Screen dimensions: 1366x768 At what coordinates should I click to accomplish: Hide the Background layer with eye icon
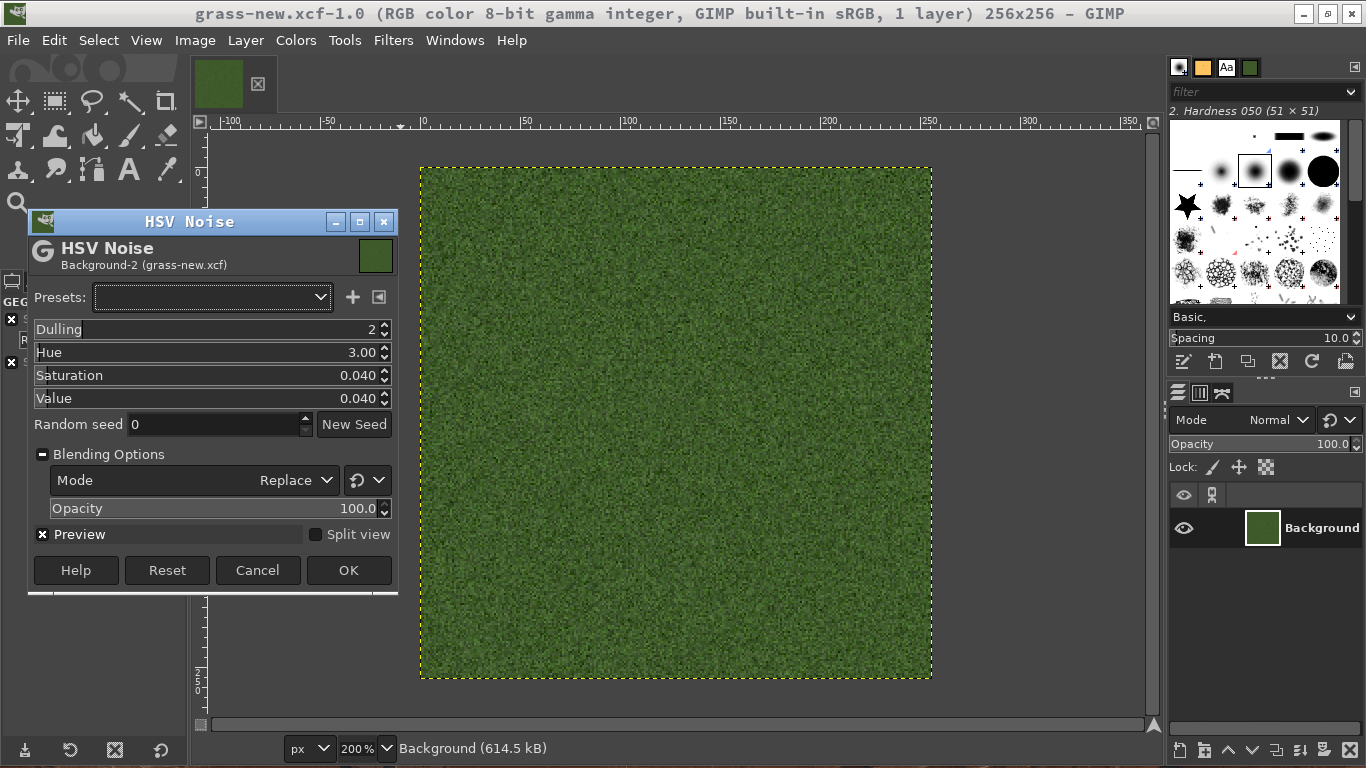pyautogui.click(x=1184, y=528)
